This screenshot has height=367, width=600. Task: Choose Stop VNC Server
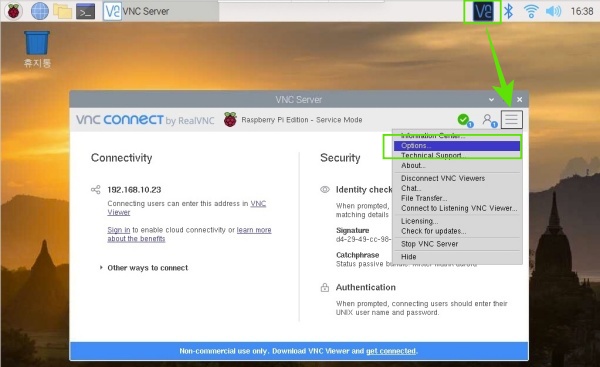[x=457, y=244]
